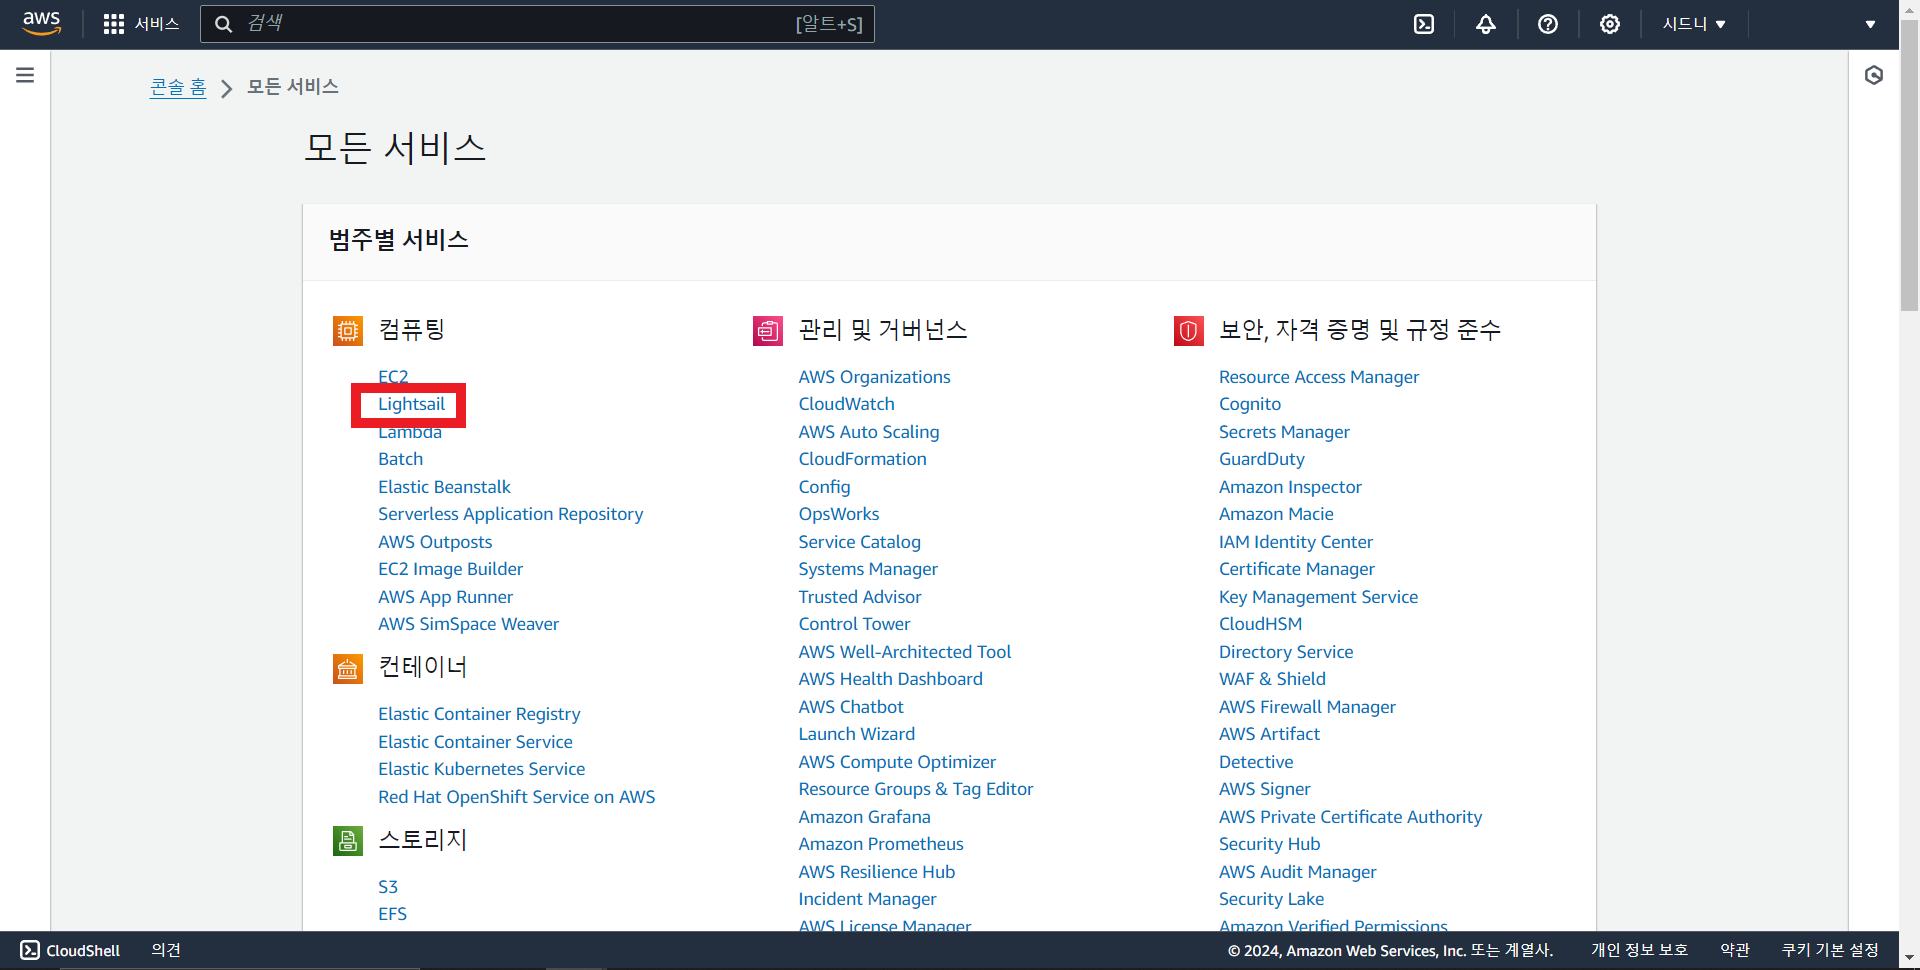Open Serverless Application Repository link

point(510,514)
